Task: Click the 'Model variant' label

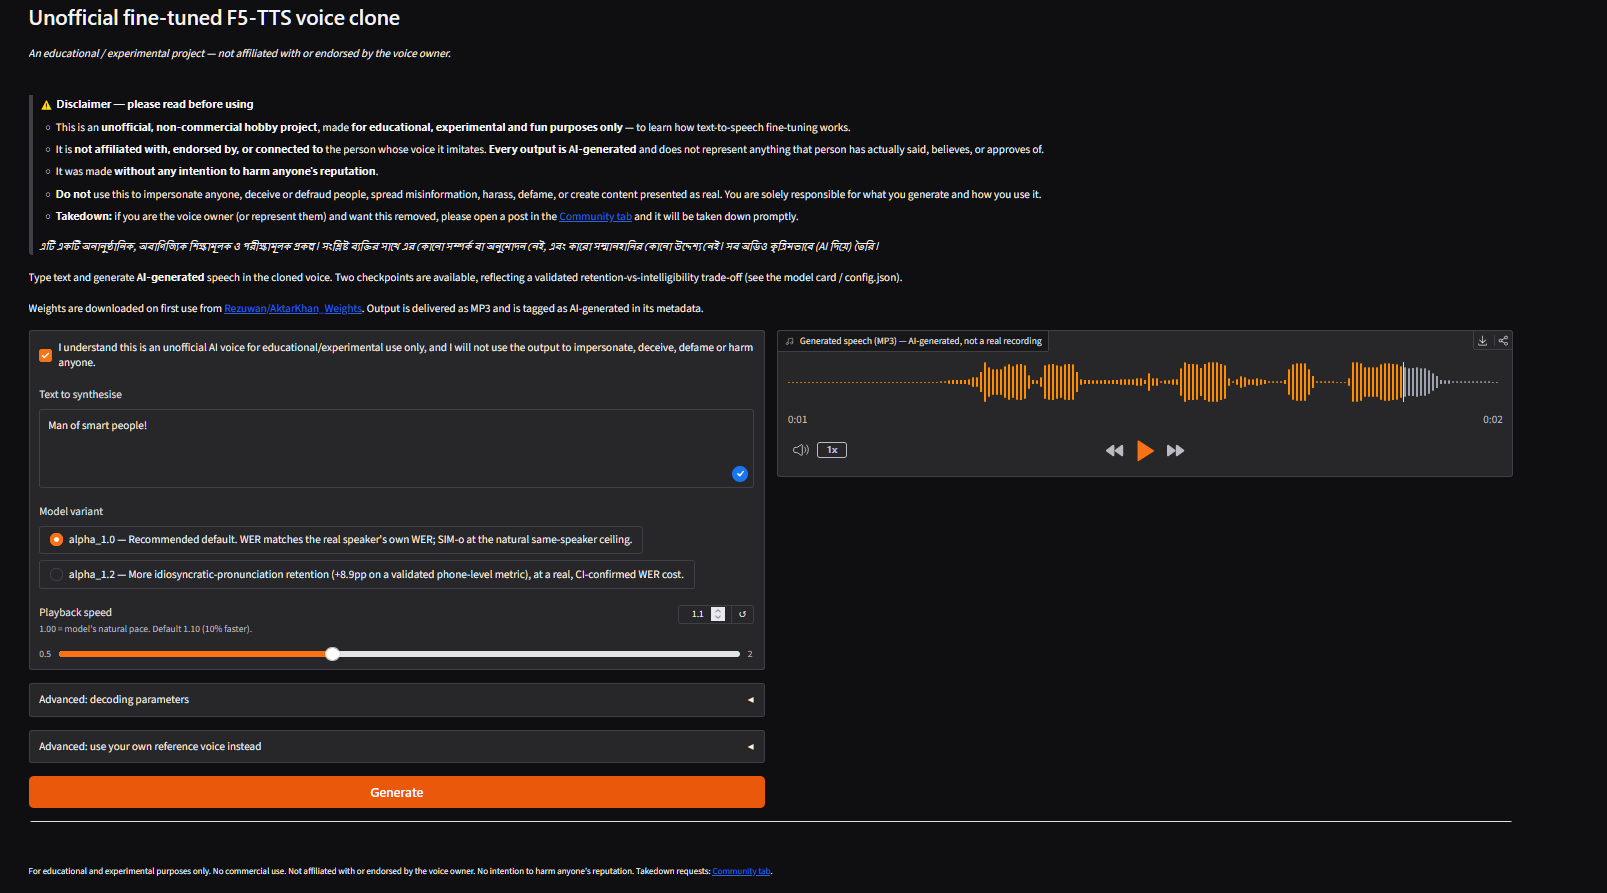Action: point(71,512)
